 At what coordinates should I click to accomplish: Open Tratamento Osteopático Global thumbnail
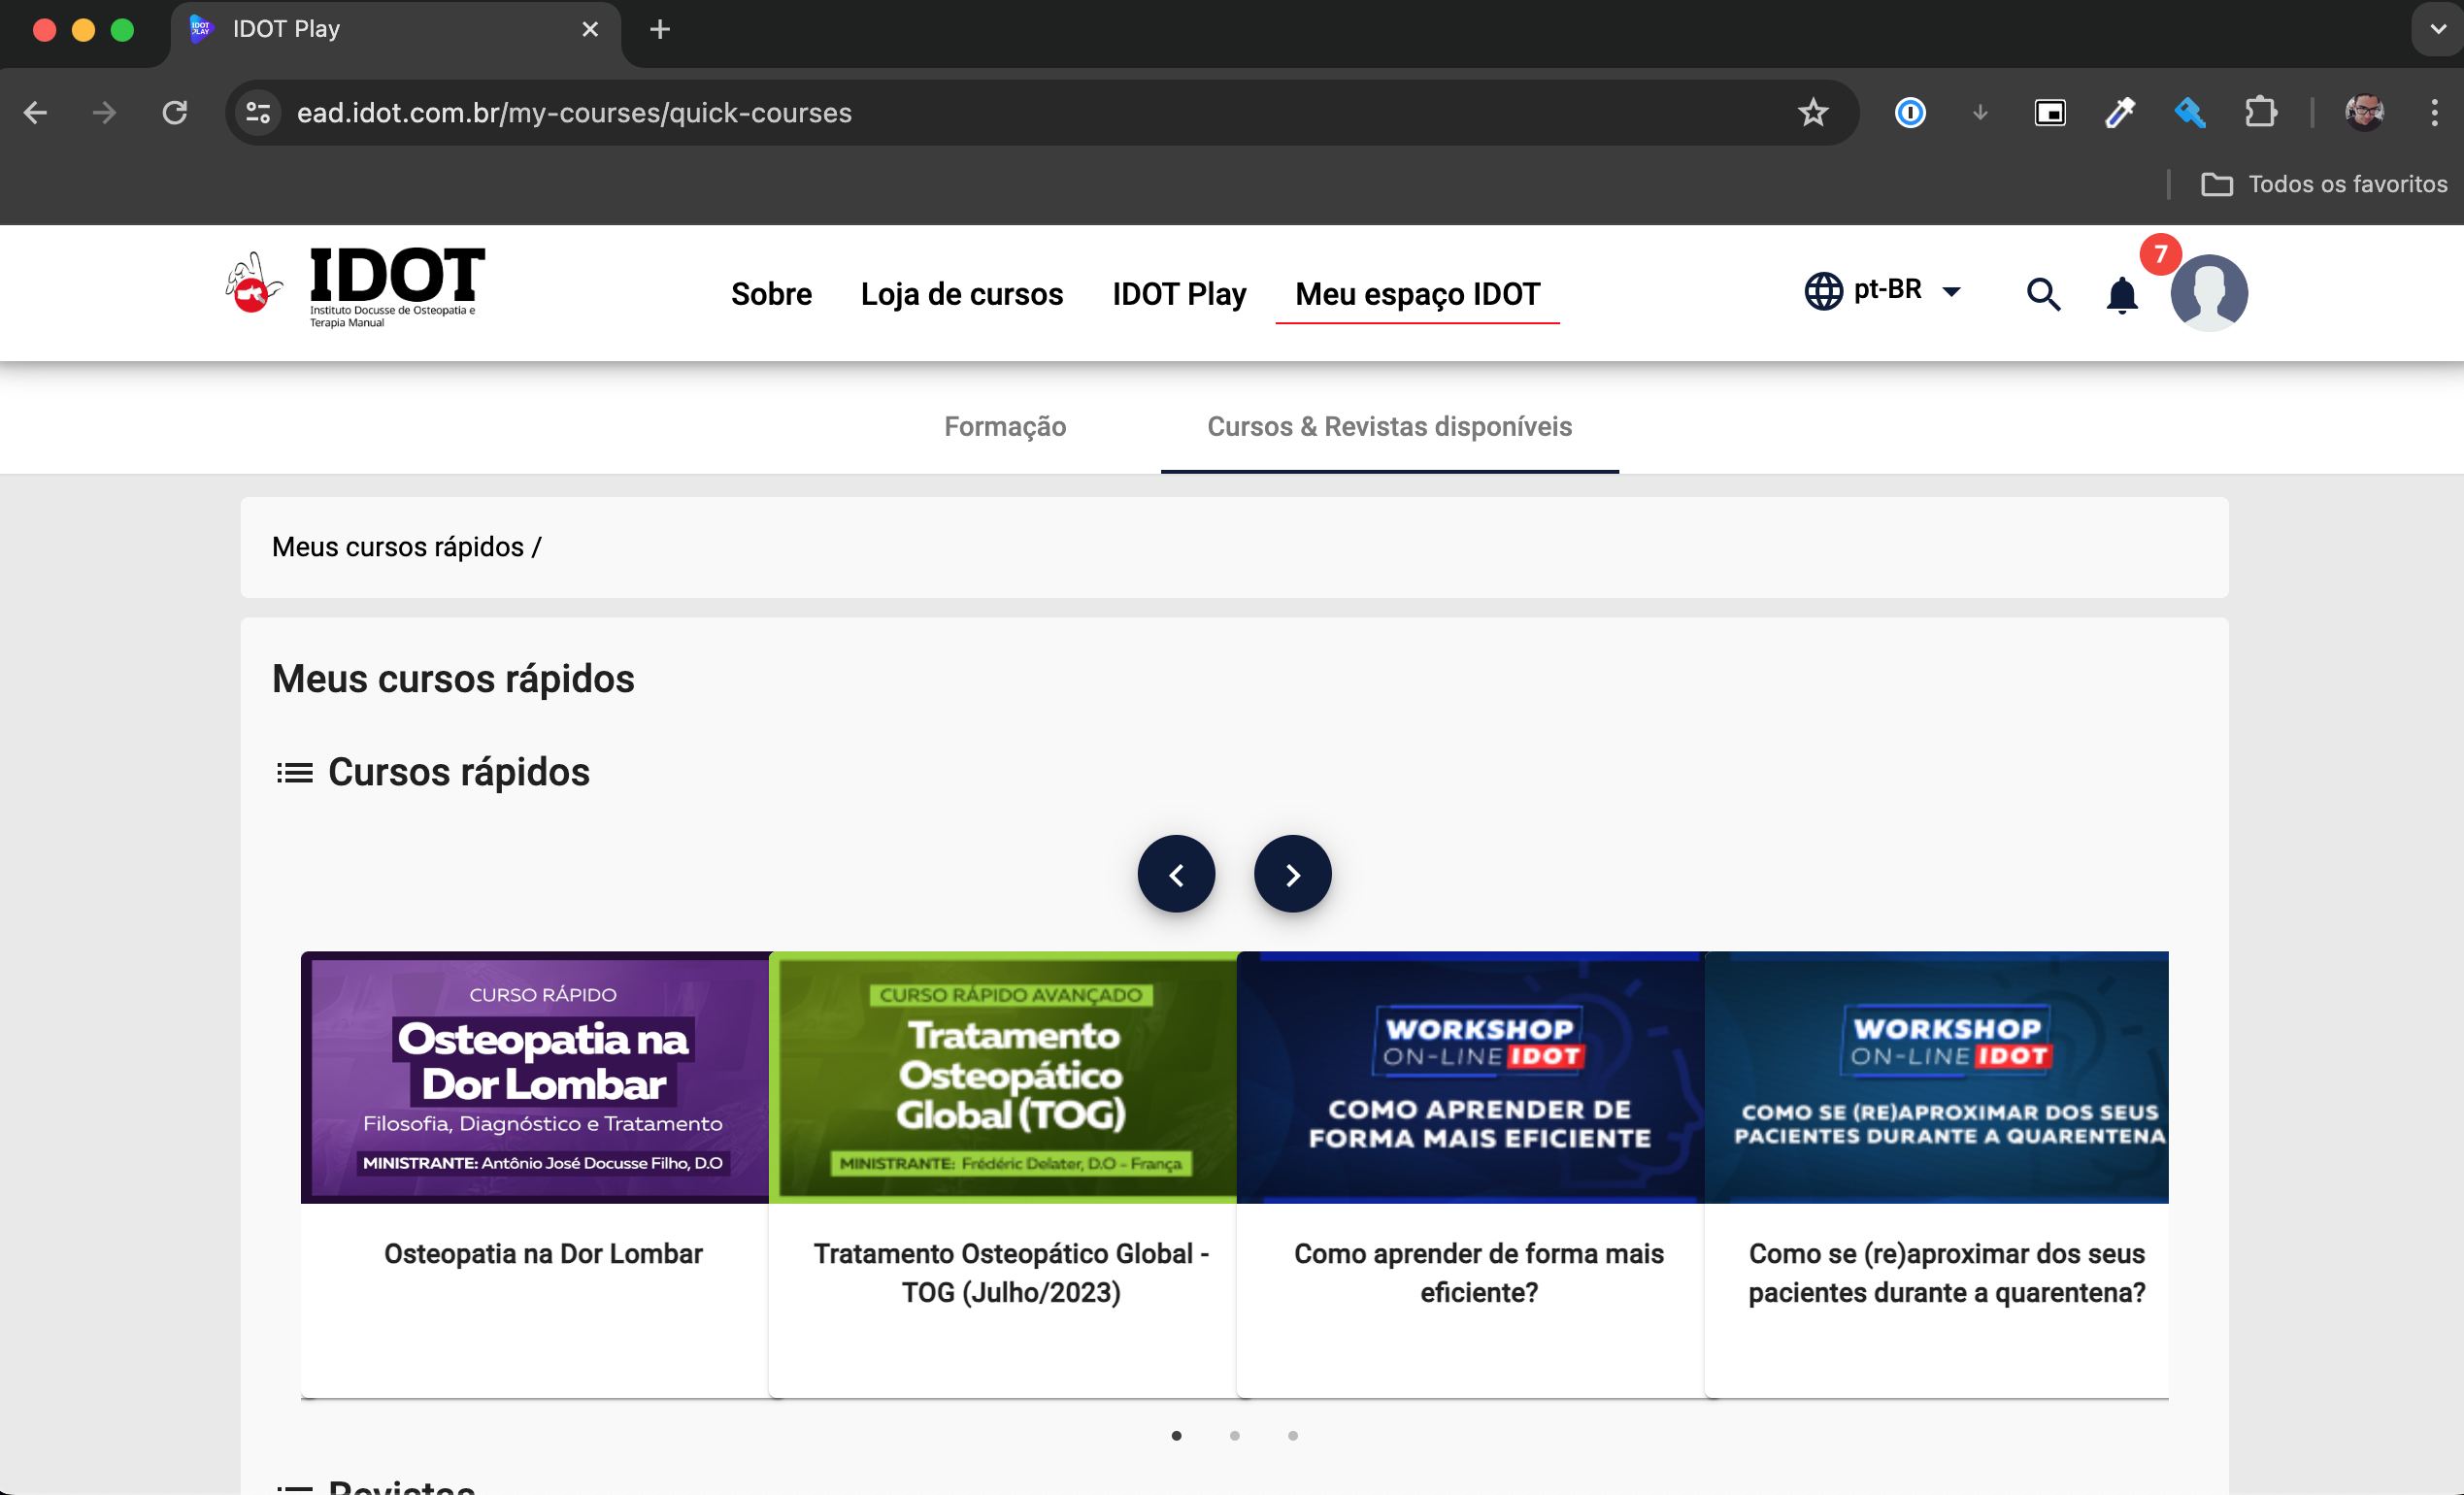click(x=1003, y=1076)
